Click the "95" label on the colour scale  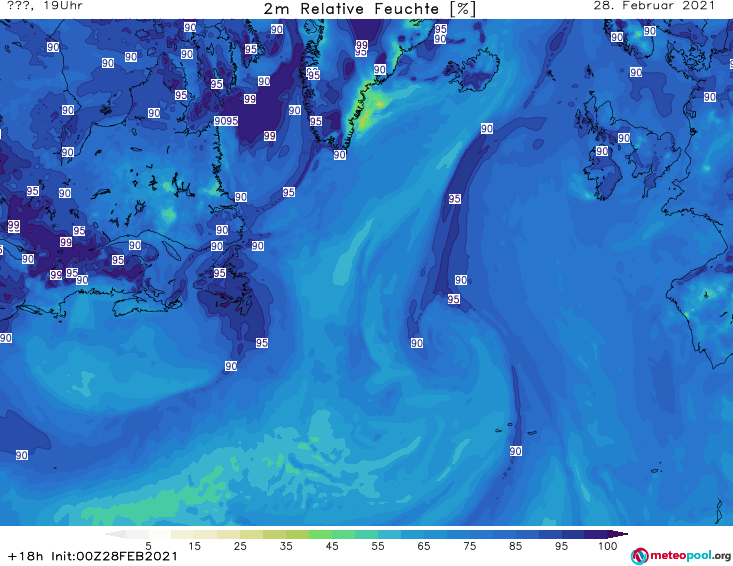[x=561, y=546]
